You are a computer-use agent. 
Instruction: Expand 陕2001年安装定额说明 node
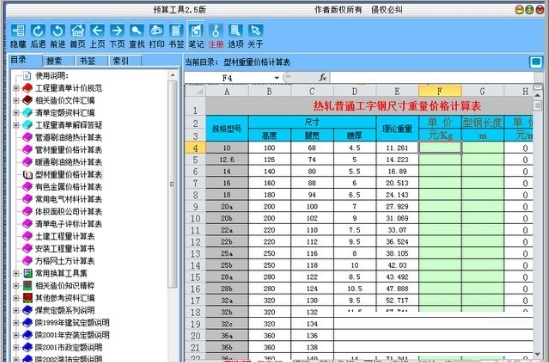pyautogui.click(x=16, y=335)
